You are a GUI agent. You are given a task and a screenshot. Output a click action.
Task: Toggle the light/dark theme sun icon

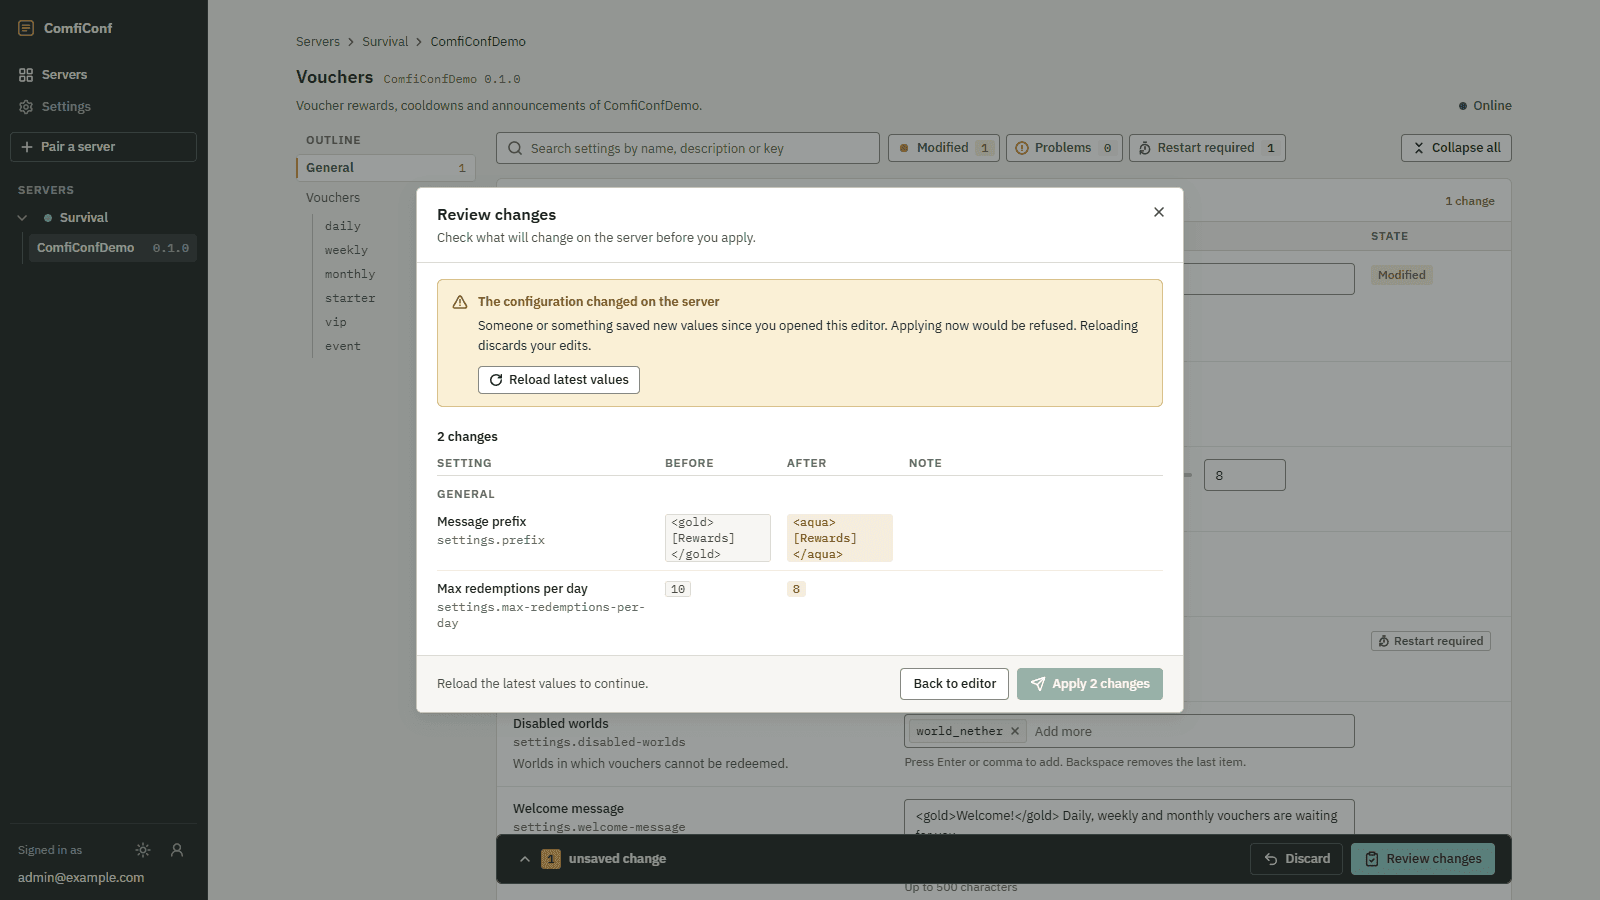coord(143,850)
